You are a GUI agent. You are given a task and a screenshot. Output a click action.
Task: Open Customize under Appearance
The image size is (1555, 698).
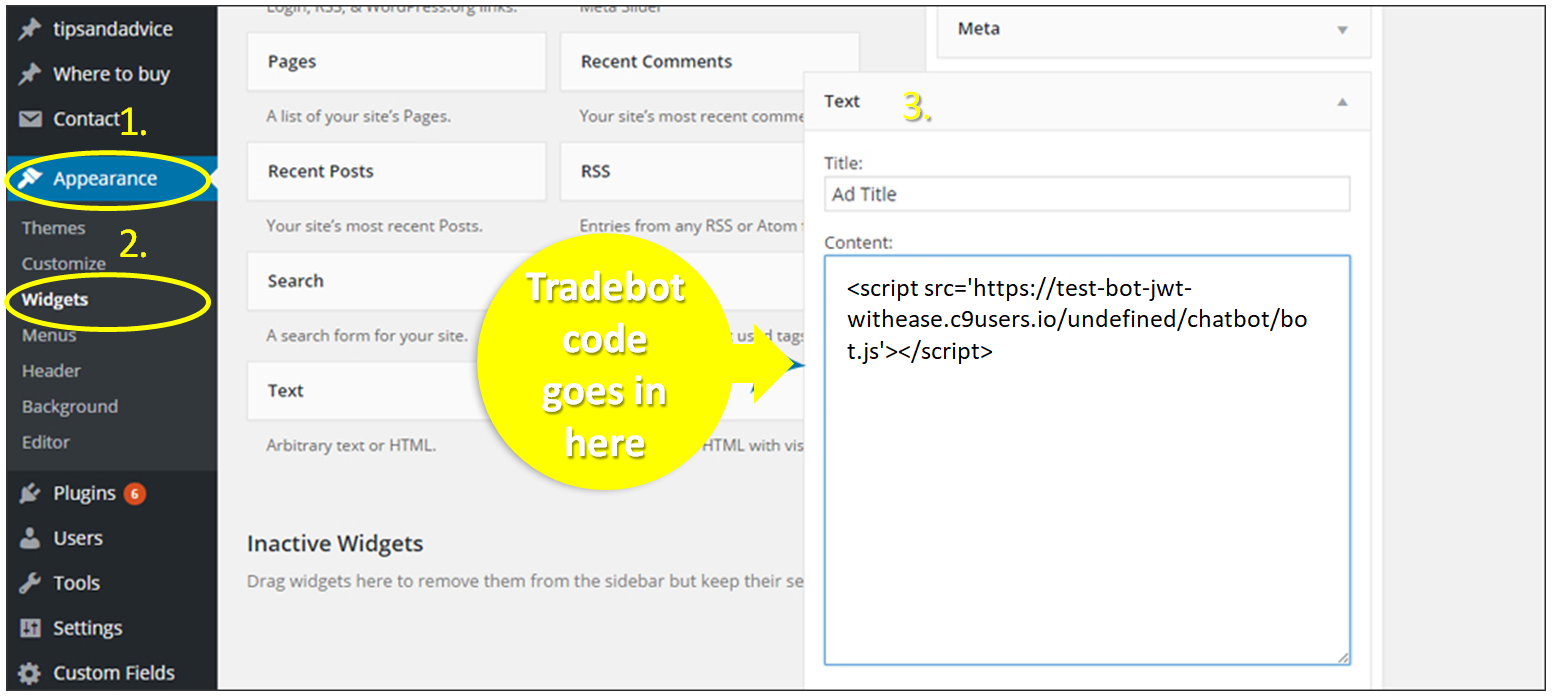[63, 264]
